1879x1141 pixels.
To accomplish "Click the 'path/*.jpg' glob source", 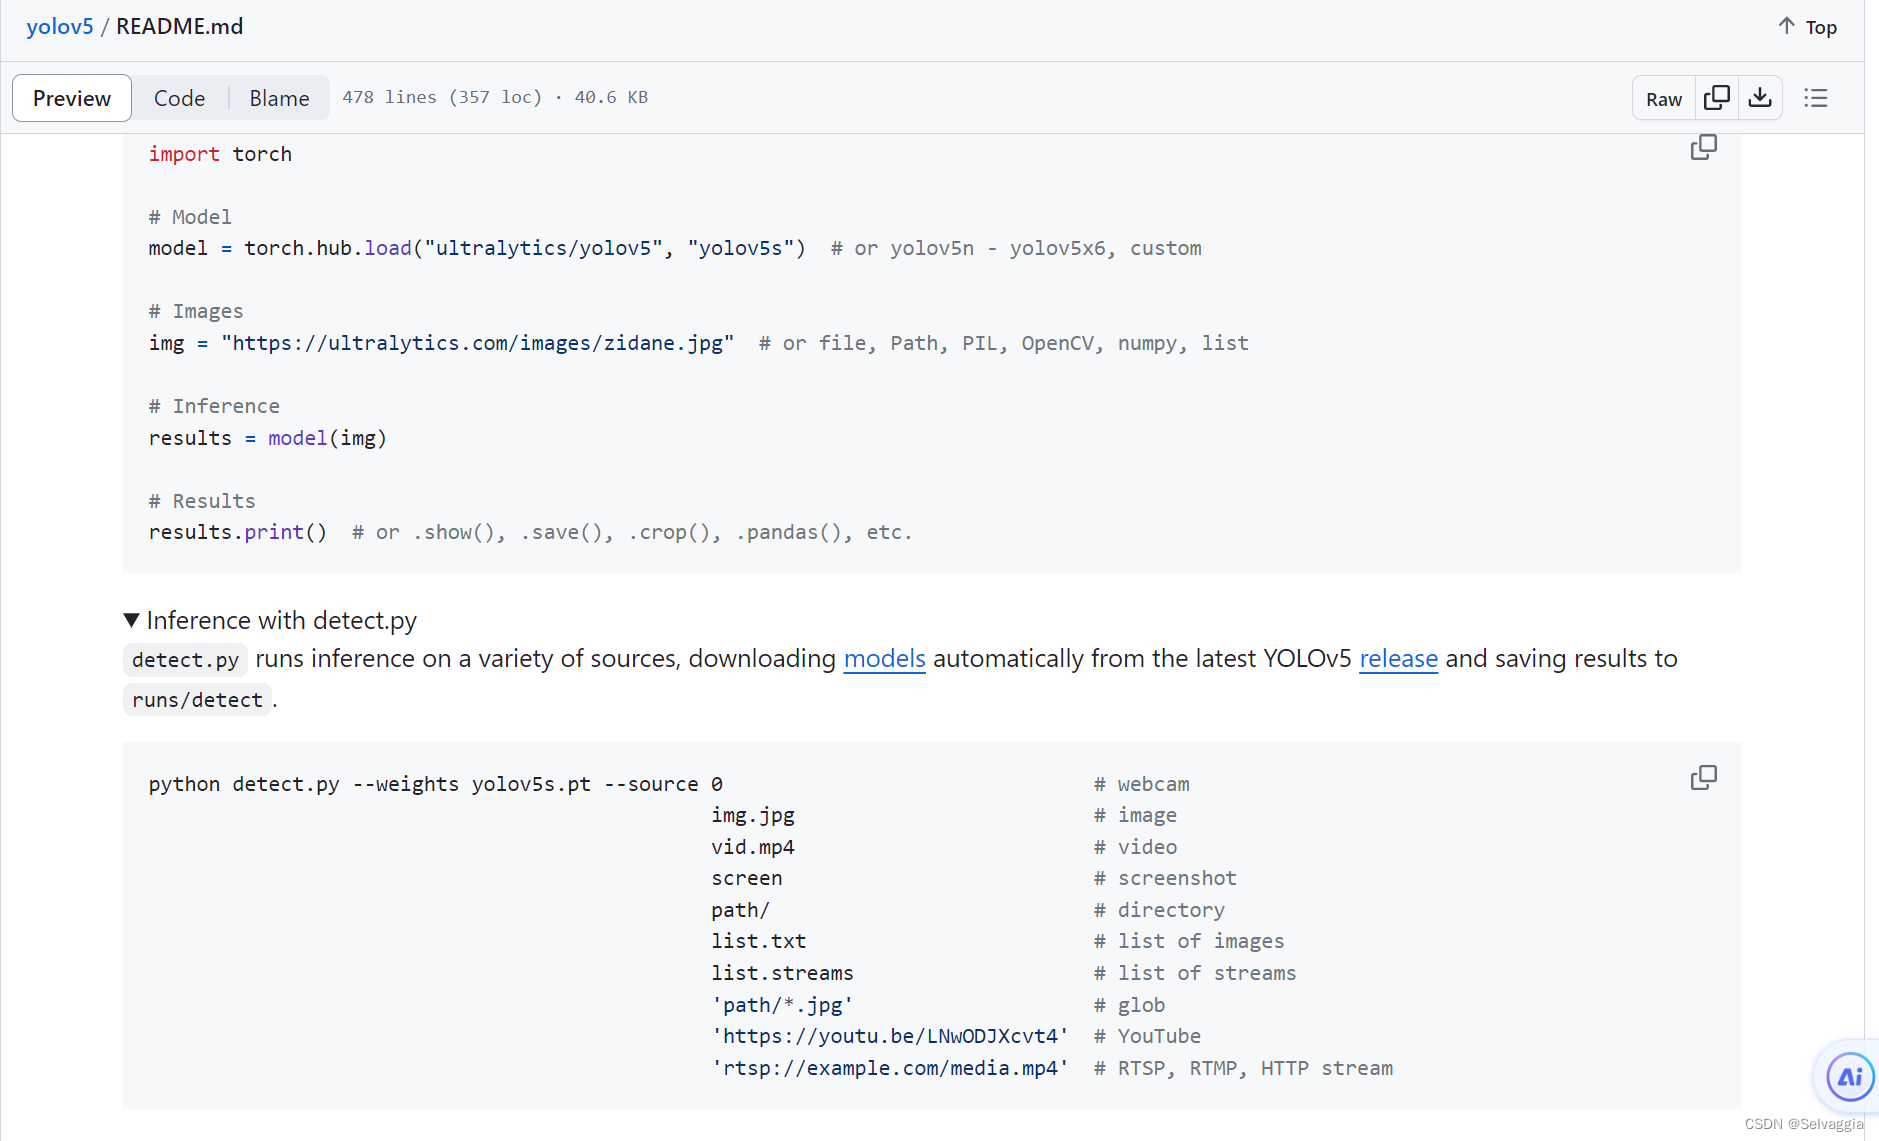I will coord(782,1005).
